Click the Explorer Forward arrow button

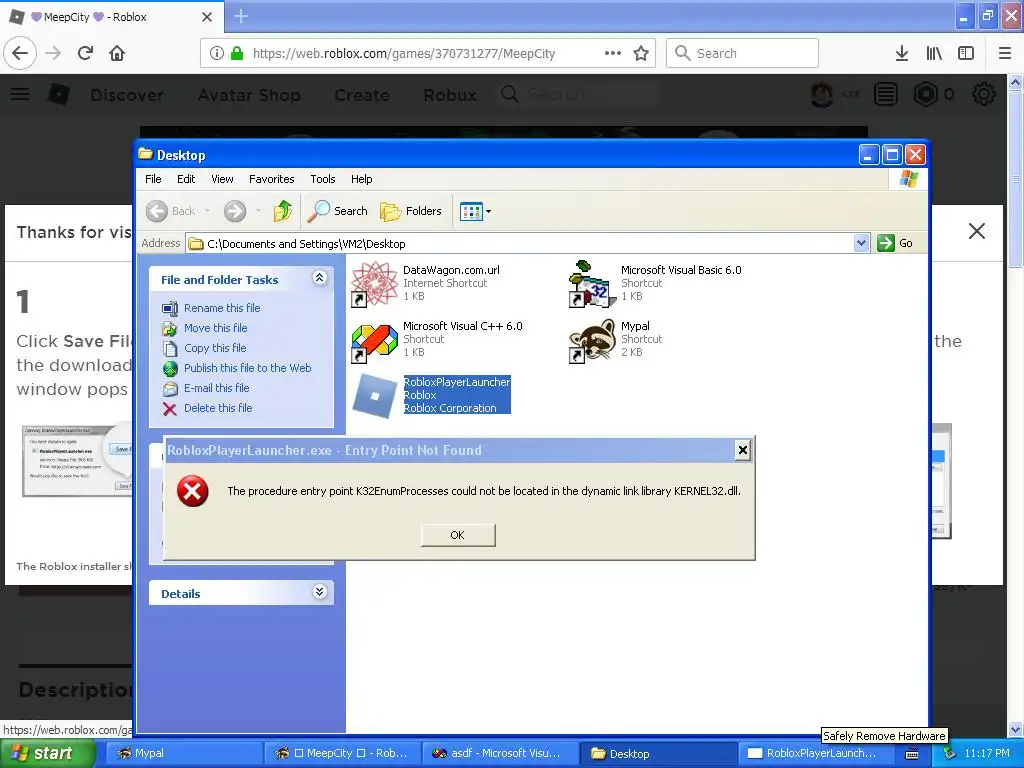(235, 211)
